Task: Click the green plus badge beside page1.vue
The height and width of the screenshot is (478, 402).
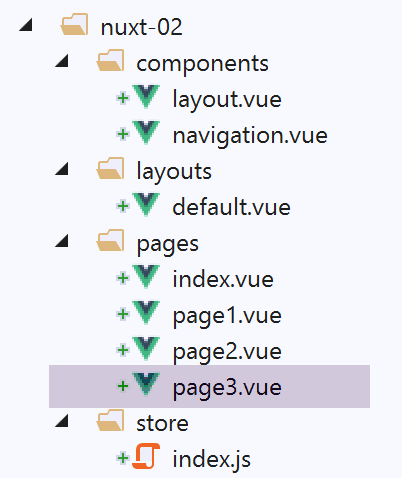Action: [x=123, y=314]
